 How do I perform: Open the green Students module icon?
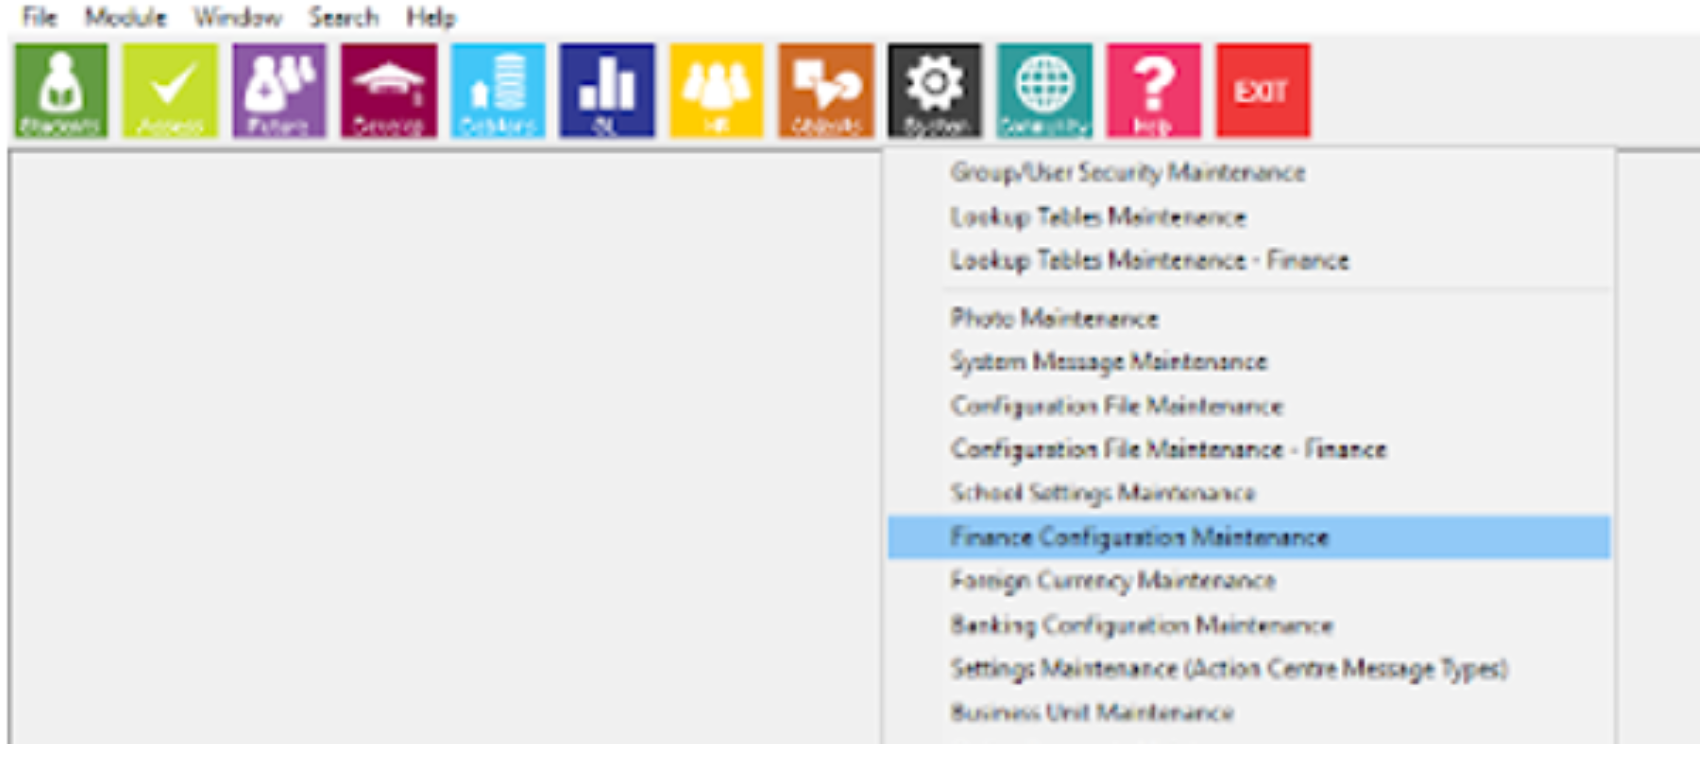pyautogui.click(x=61, y=91)
